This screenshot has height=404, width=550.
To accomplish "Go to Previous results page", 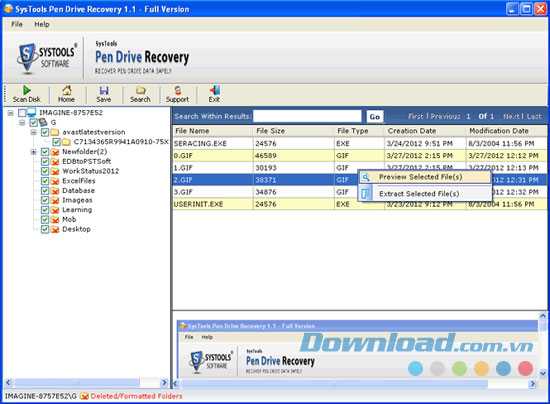I will pos(445,116).
